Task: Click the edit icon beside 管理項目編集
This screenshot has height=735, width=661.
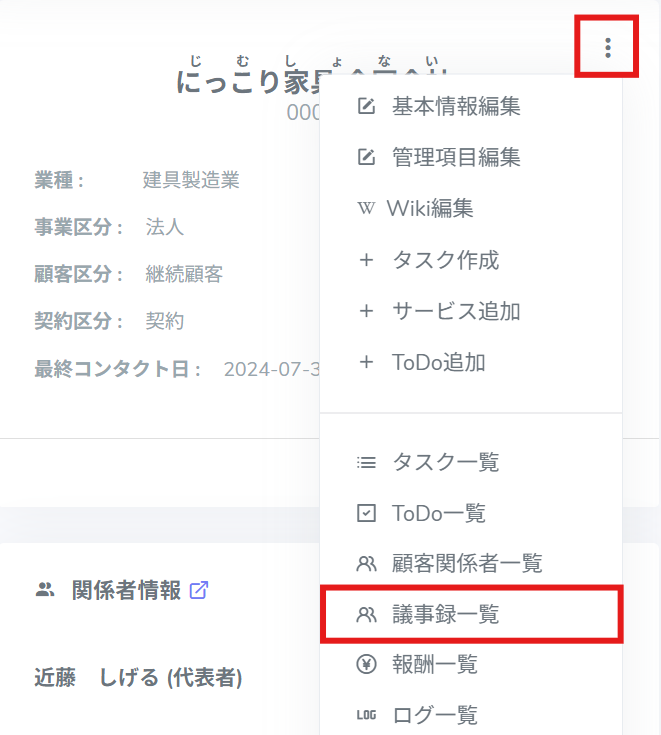Action: tap(366, 157)
